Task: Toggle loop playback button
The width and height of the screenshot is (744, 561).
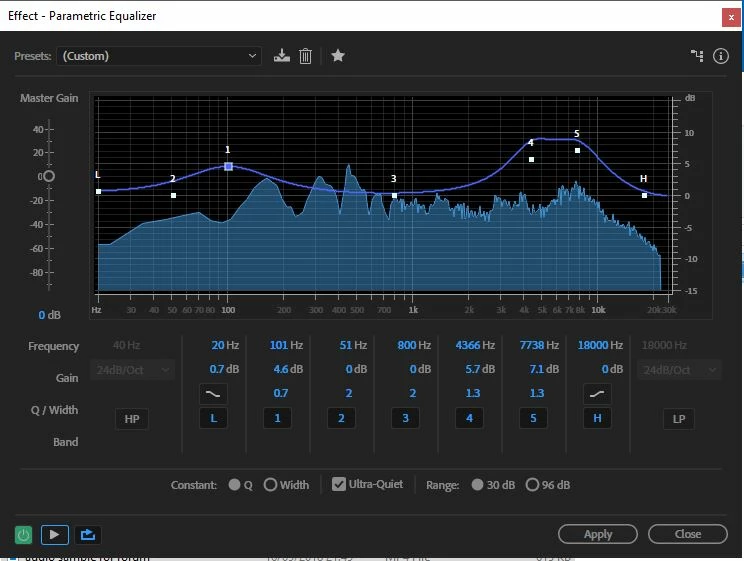Action: [x=88, y=535]
